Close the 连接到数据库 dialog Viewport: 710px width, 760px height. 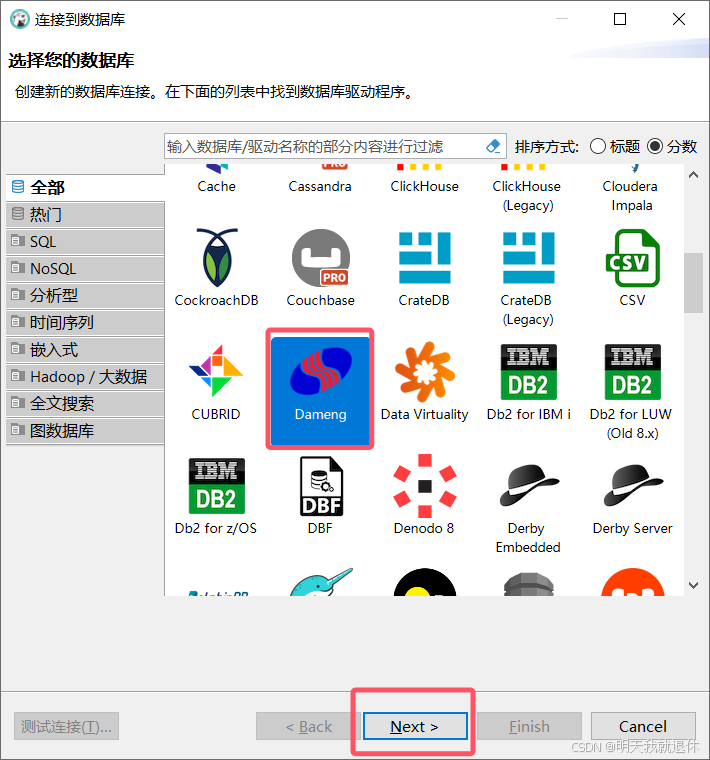[x=679, y=19]
